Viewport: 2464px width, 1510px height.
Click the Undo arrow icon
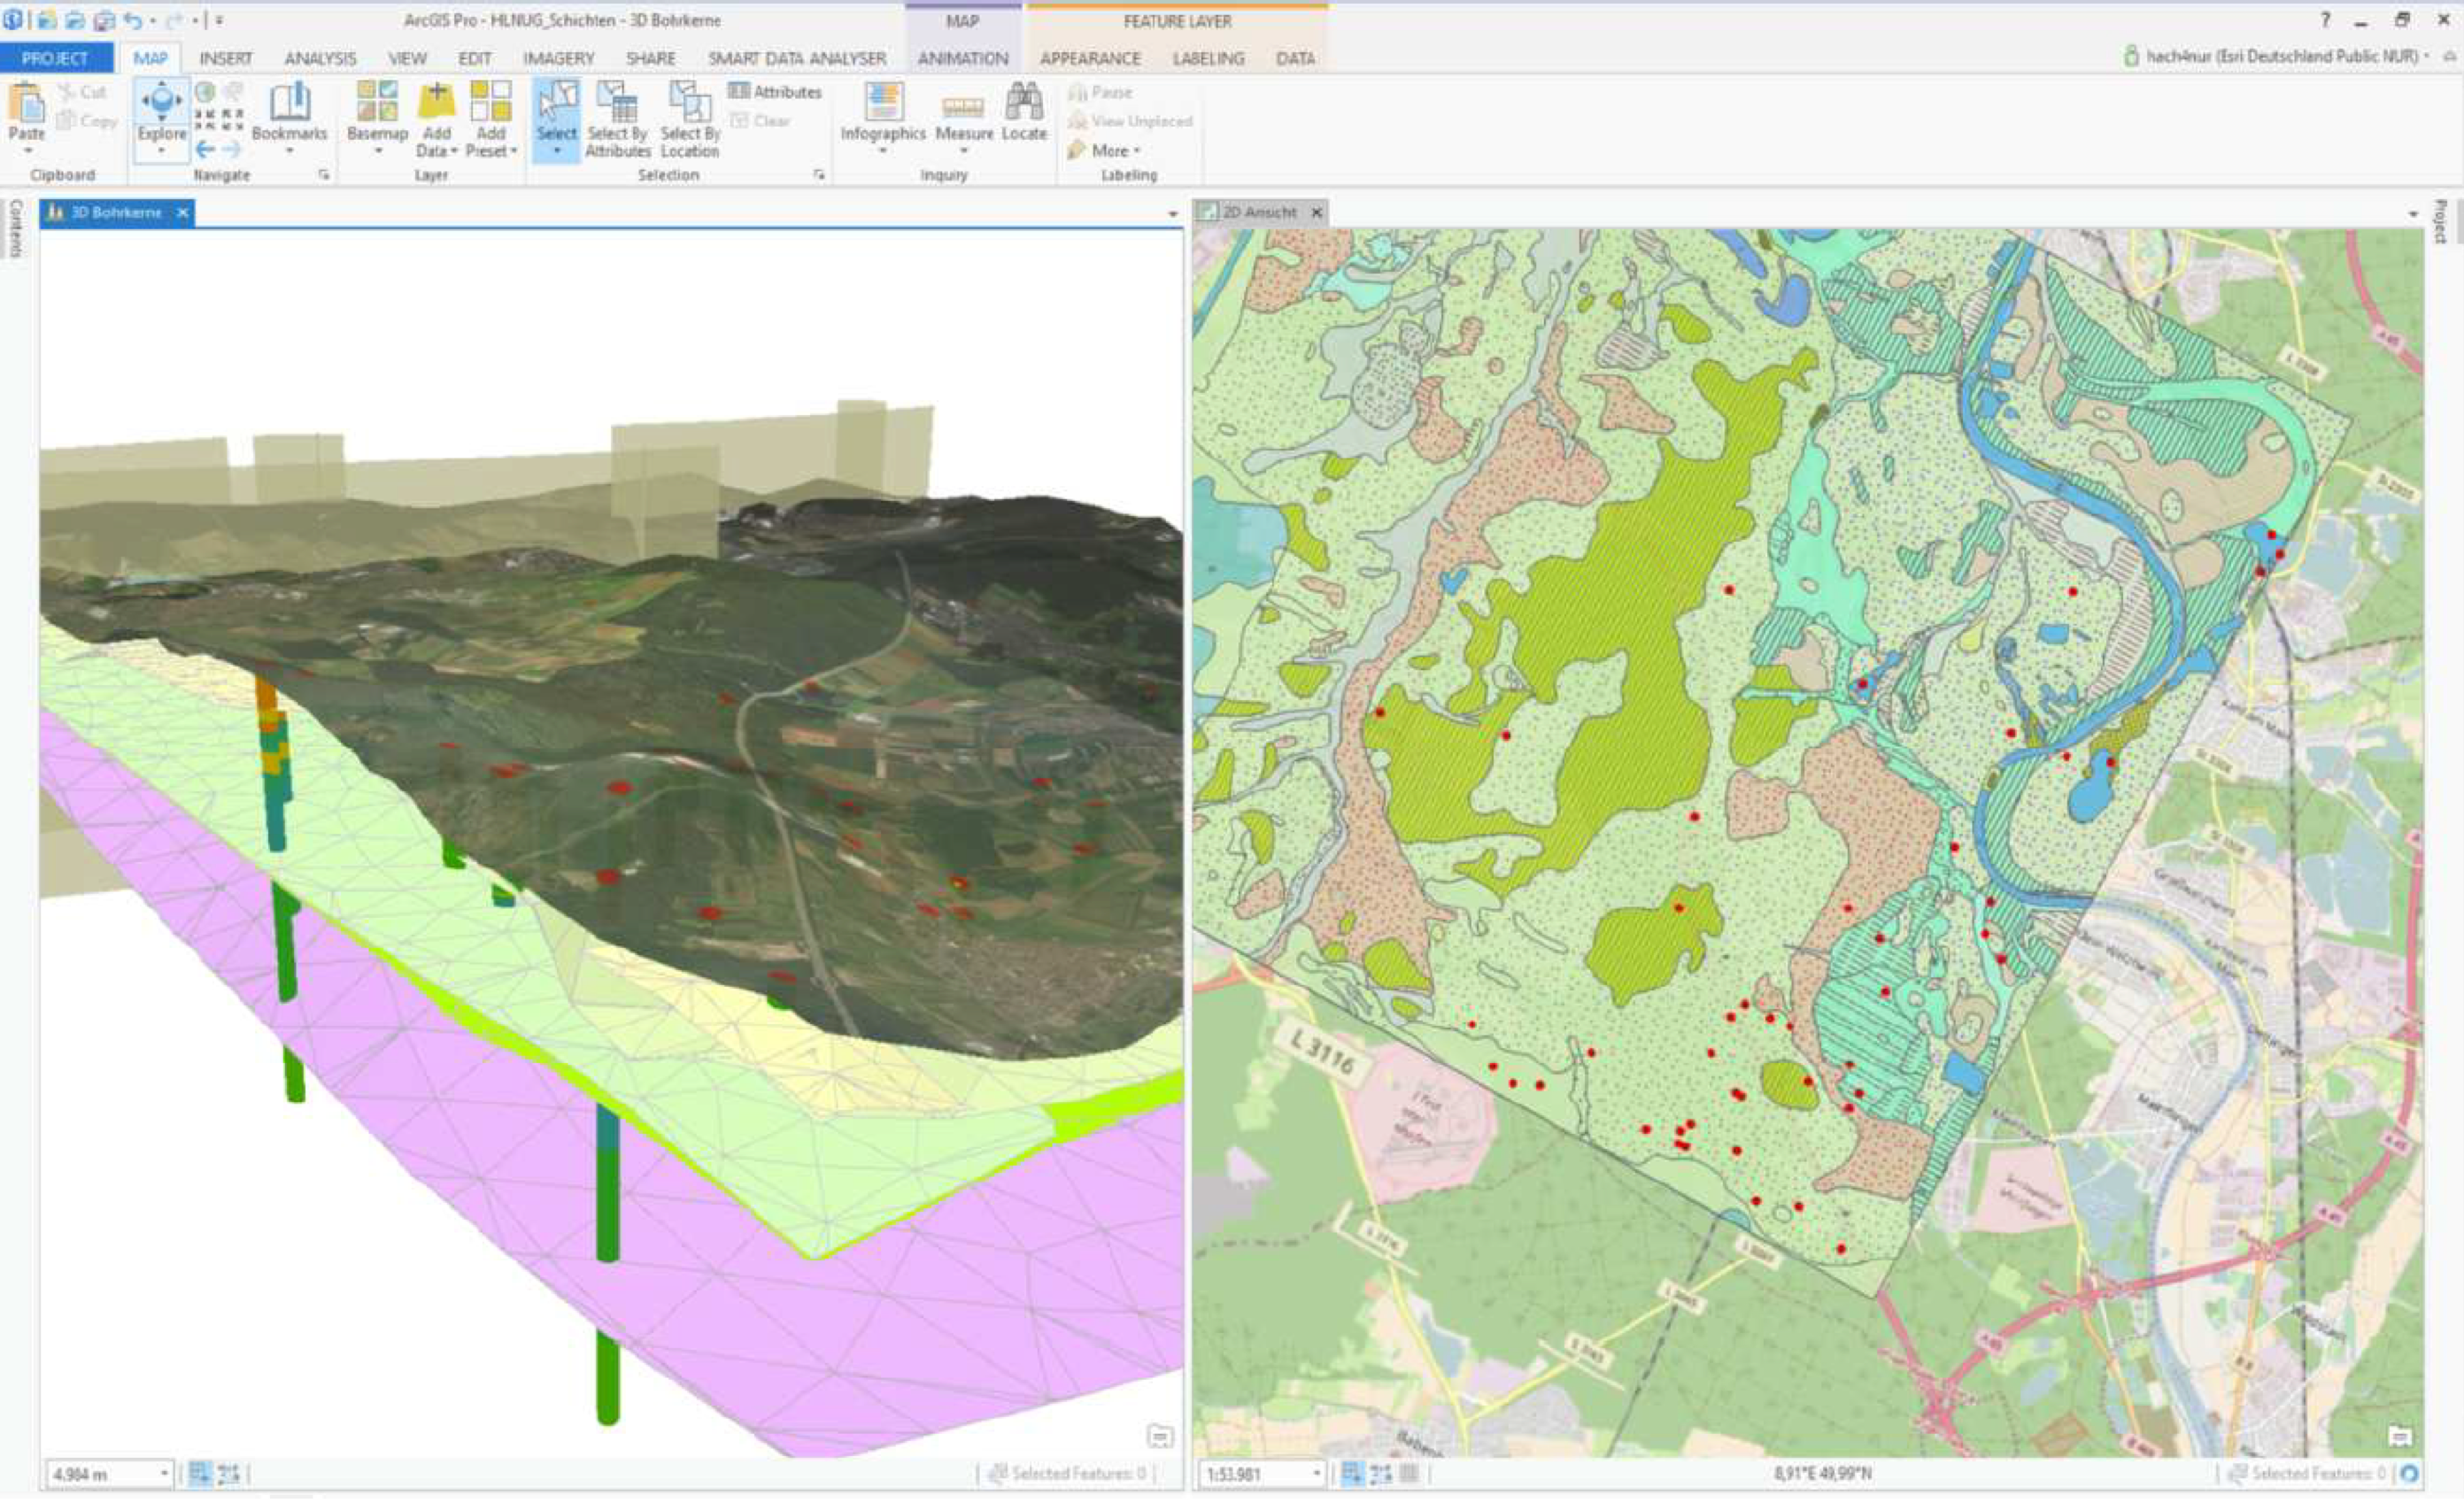coord(132,20)
